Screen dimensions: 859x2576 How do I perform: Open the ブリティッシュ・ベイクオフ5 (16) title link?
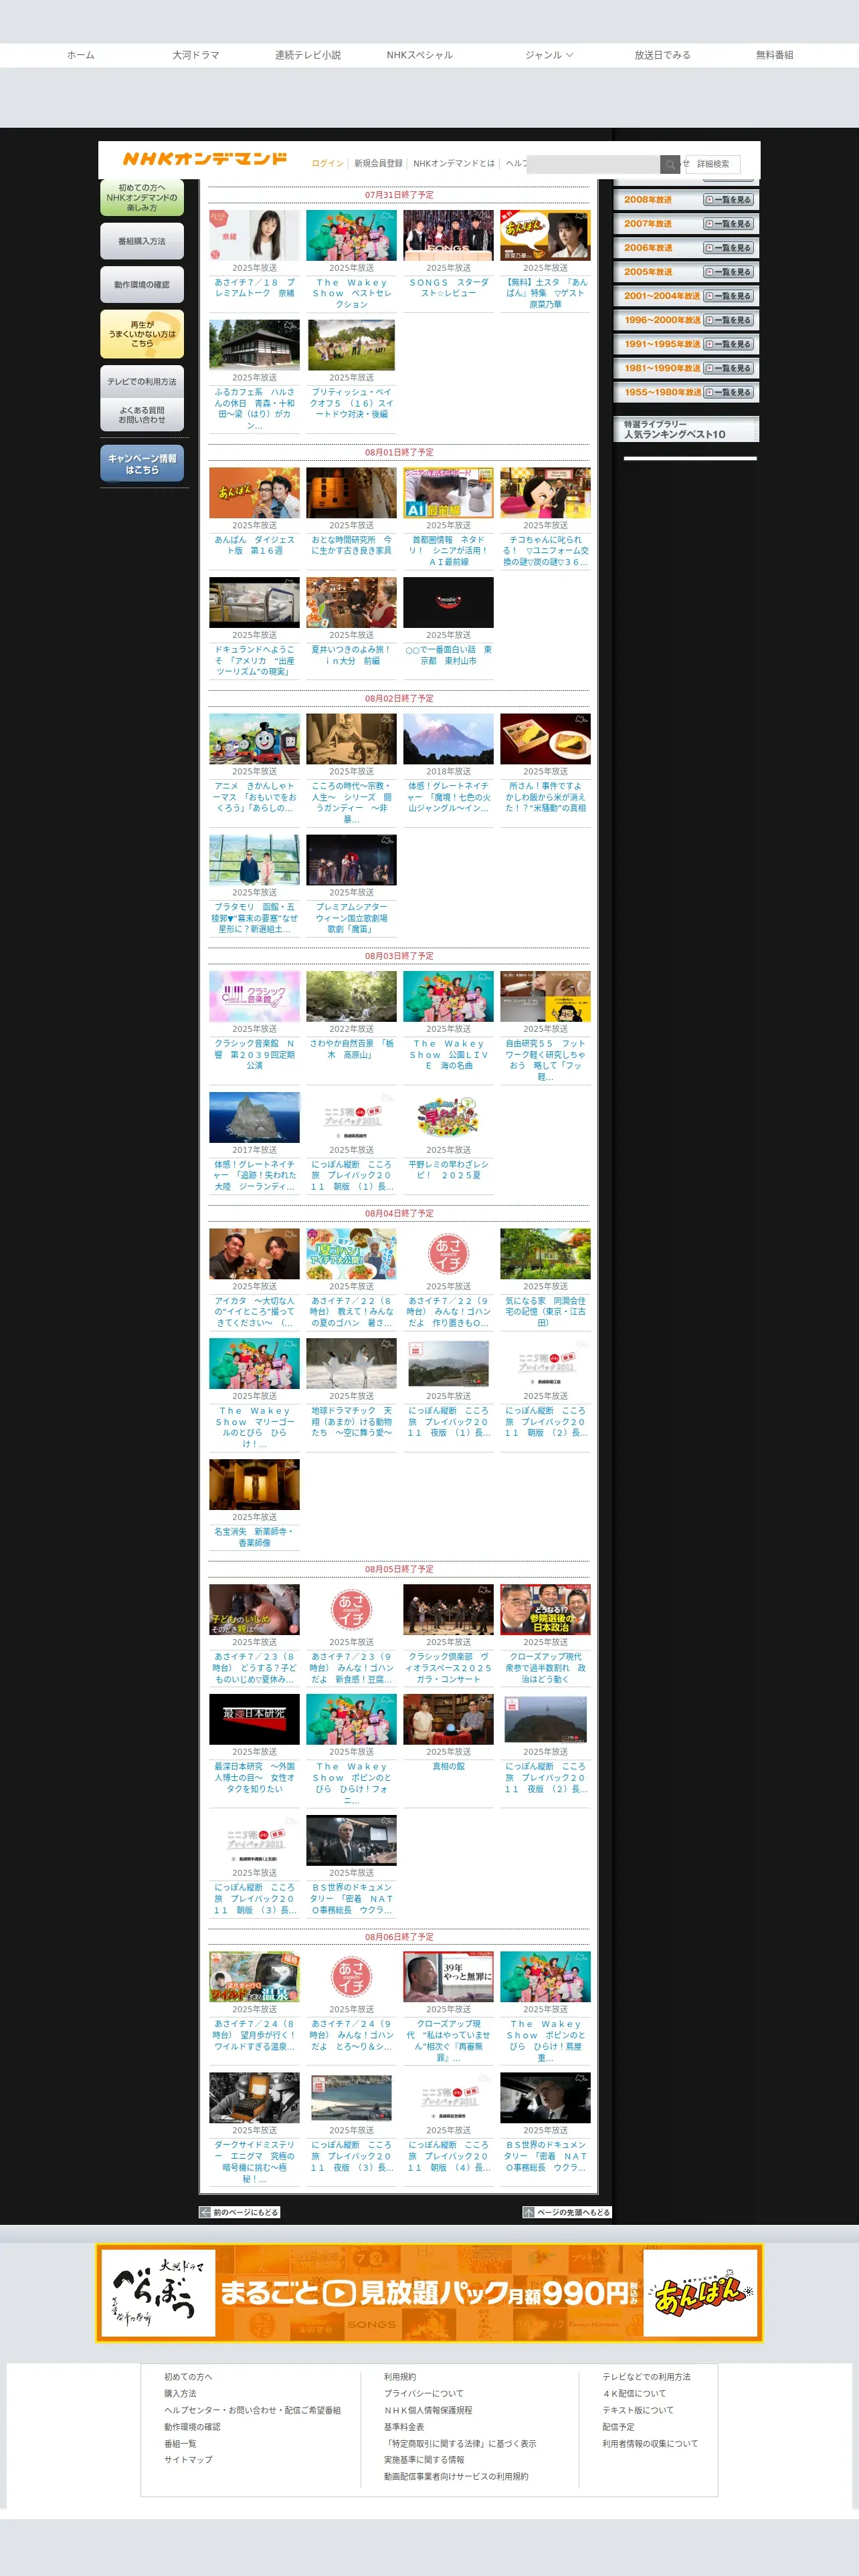pos(351,403)
